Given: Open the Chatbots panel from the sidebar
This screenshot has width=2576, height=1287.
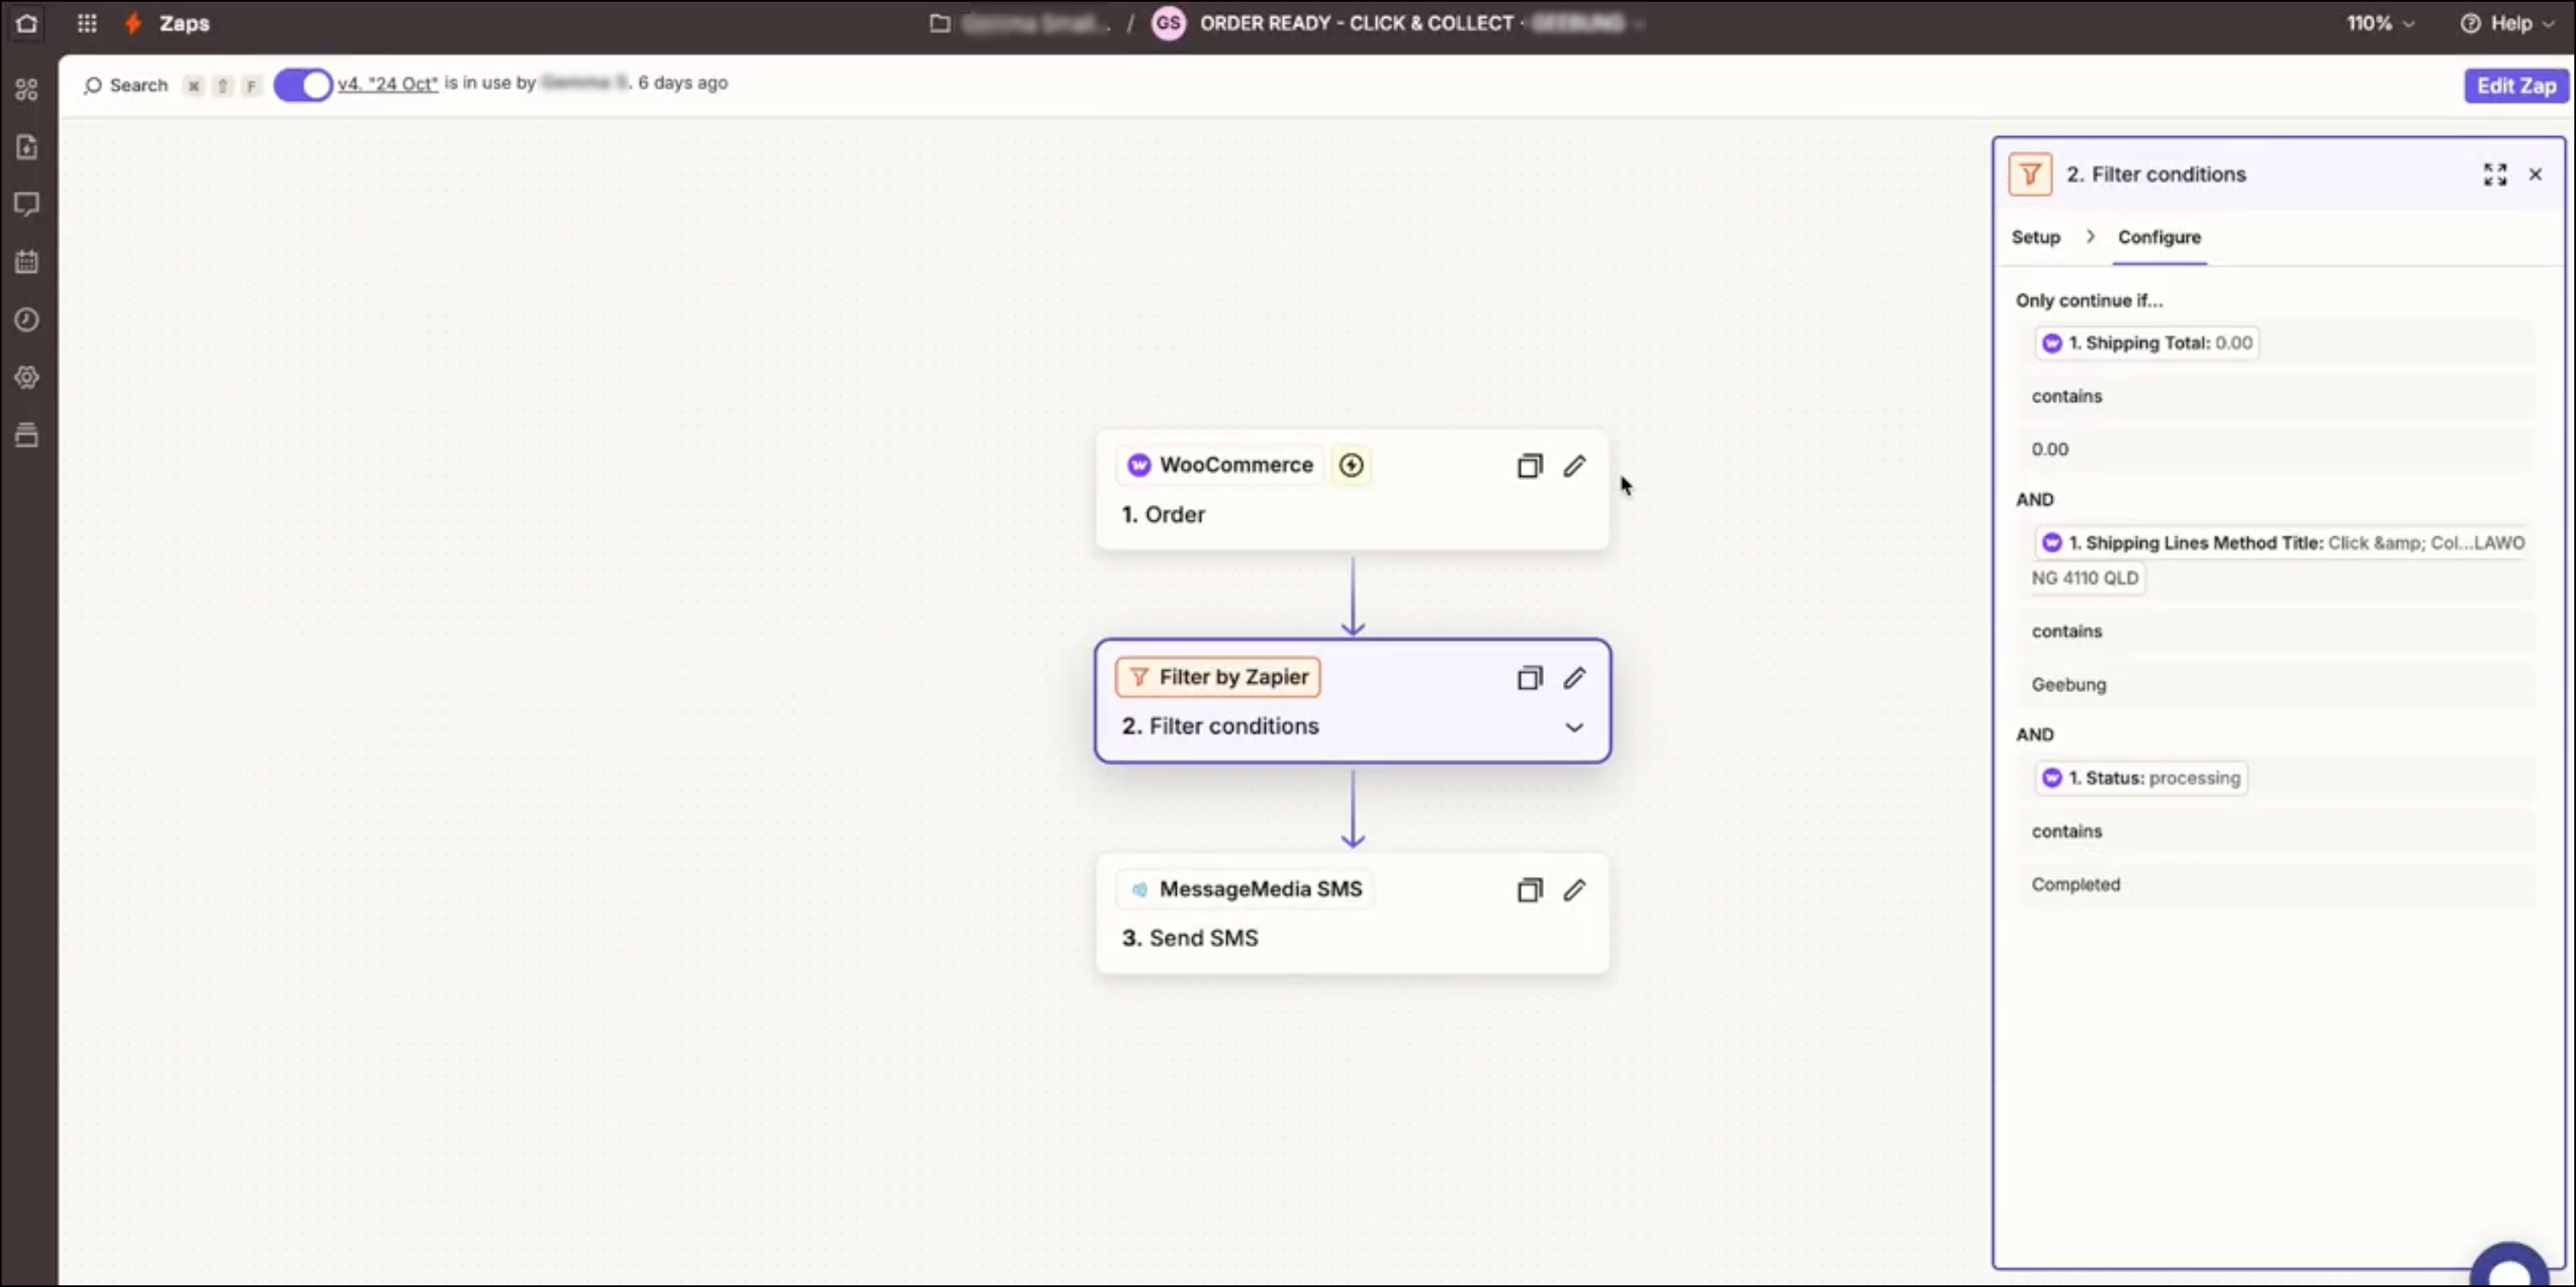Looking at the screenshot, I should 26,204.
